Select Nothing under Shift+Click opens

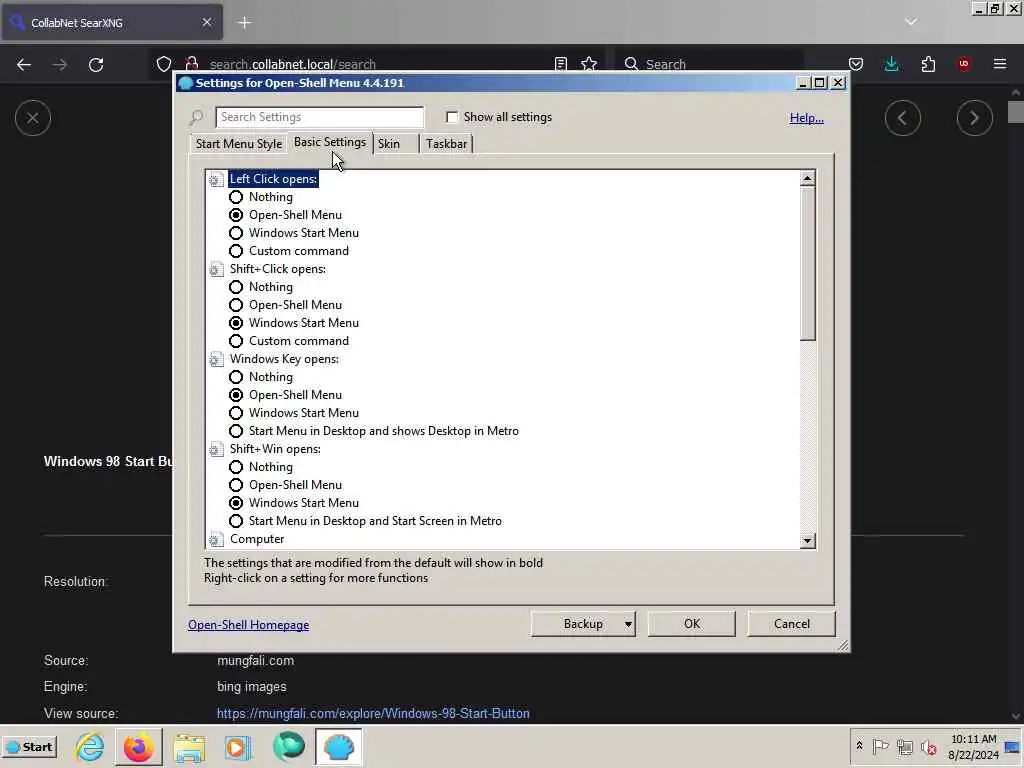236,287
